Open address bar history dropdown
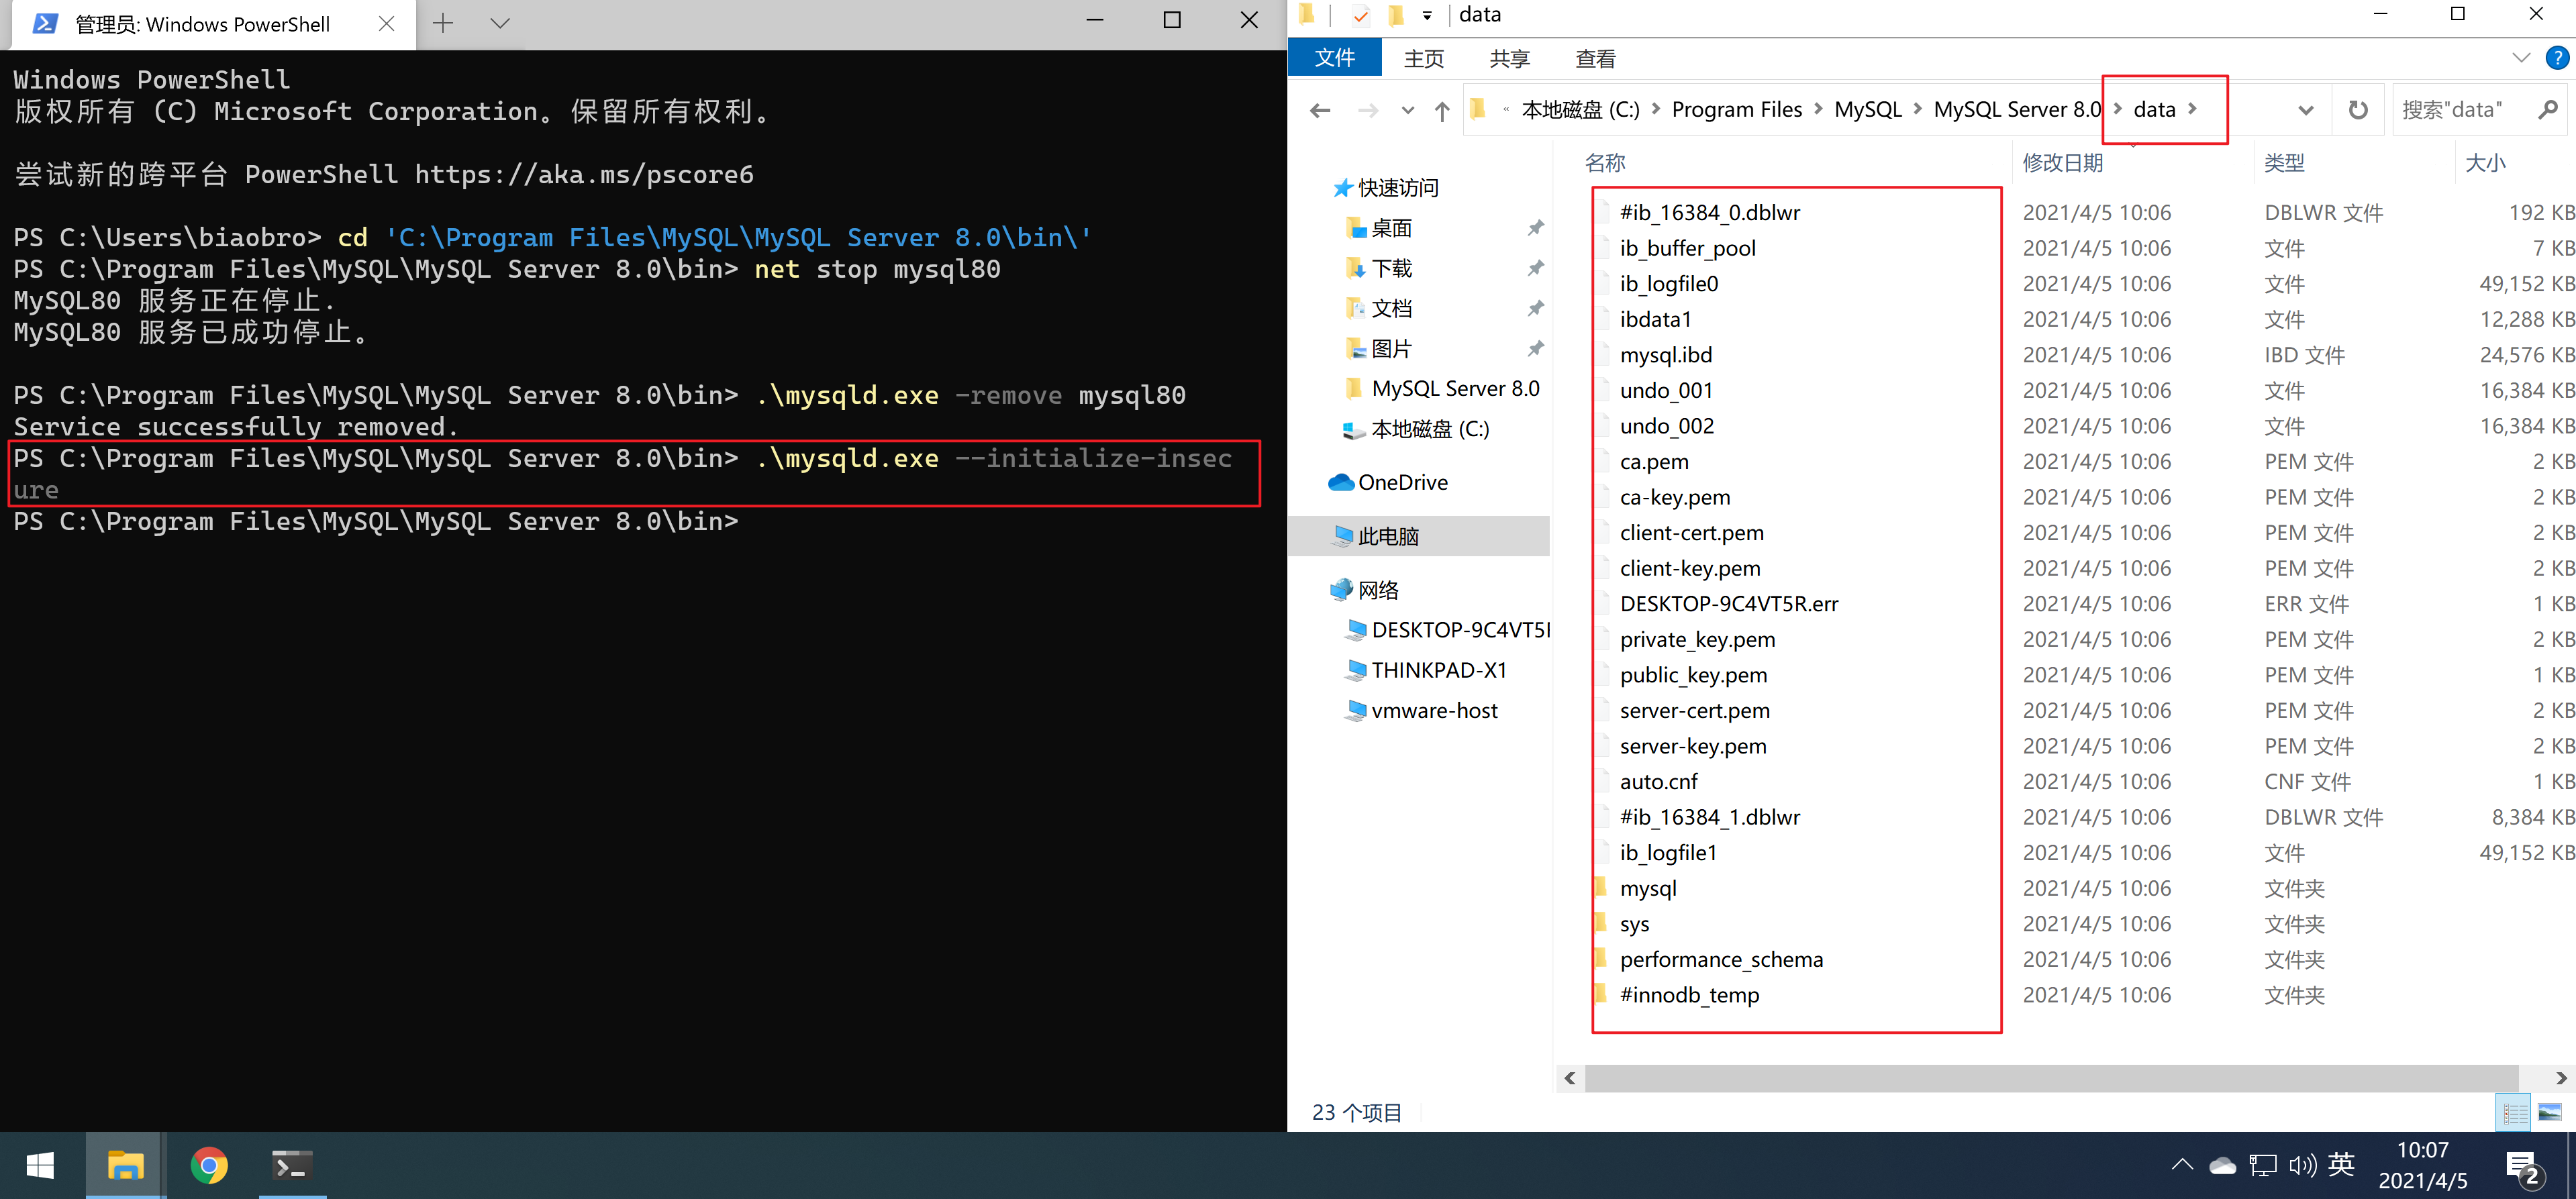The image size is (2576, 1199). click(x=2306, y=110)
